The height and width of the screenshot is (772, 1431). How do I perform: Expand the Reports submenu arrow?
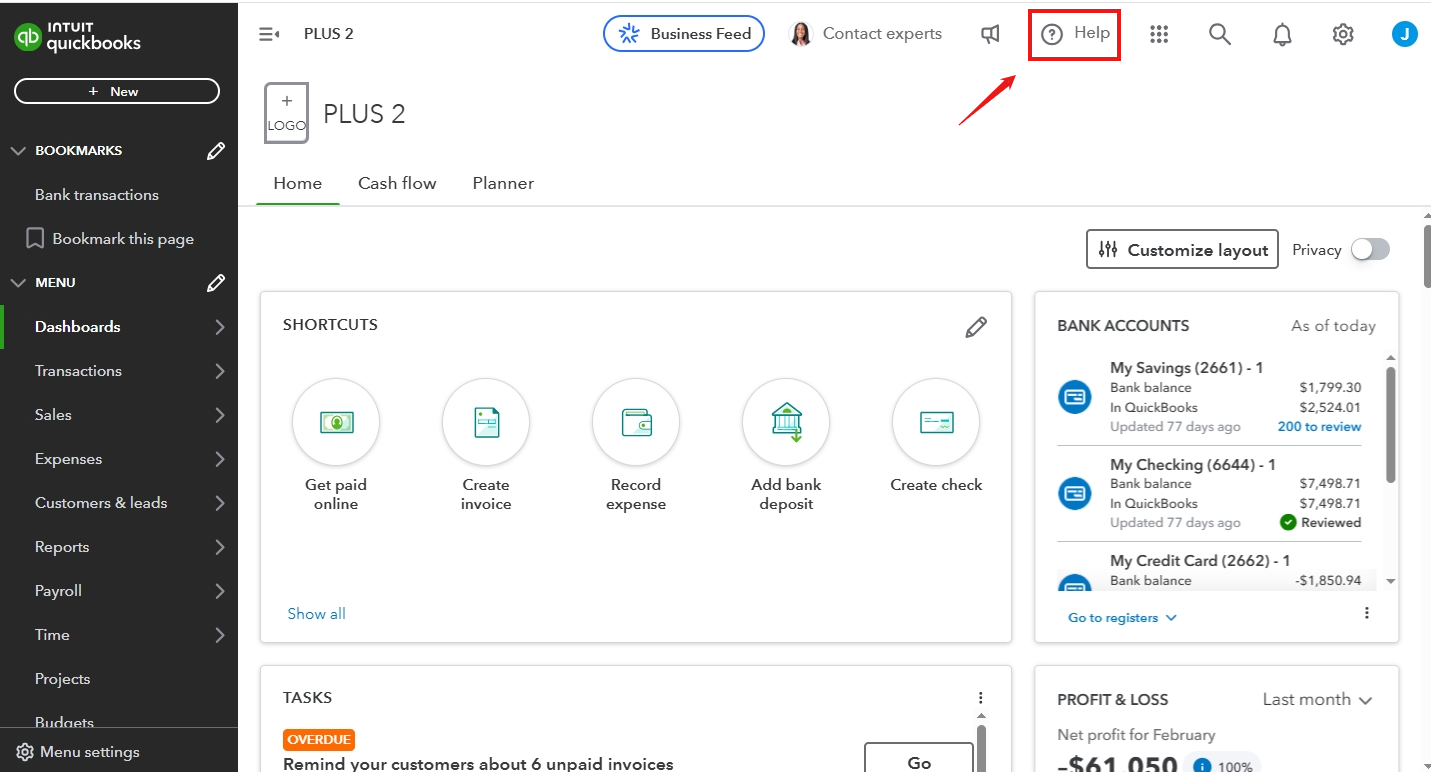click(220, 547)
